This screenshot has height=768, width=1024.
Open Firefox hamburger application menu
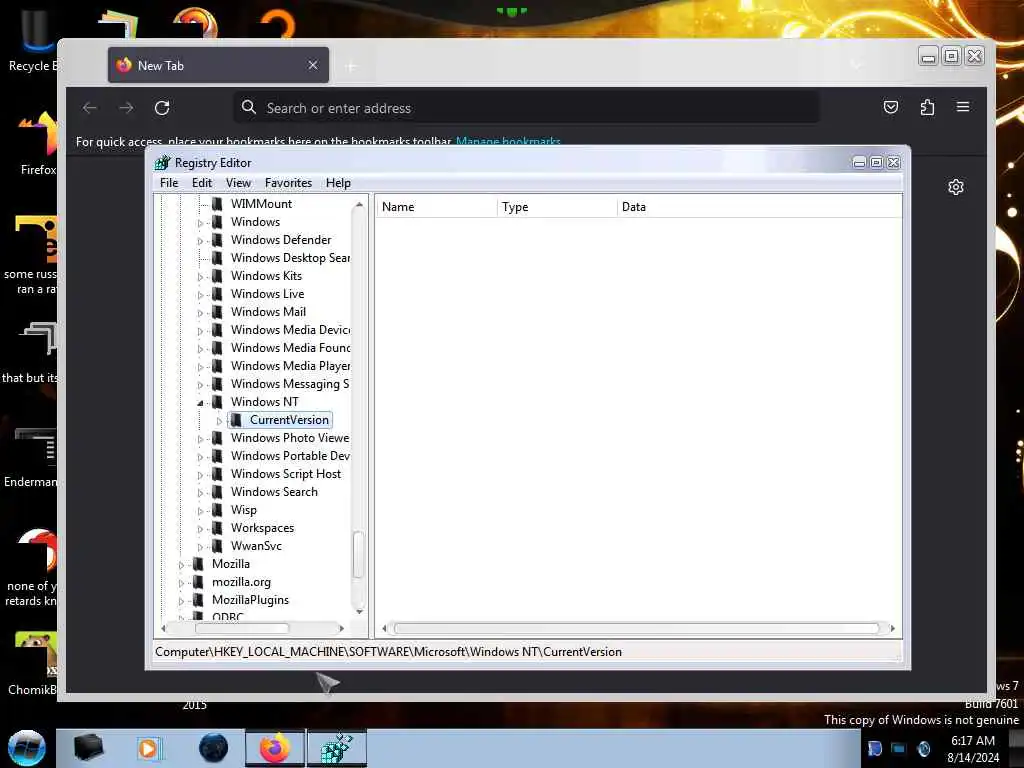pyautogui.click(x=963, y=107)
